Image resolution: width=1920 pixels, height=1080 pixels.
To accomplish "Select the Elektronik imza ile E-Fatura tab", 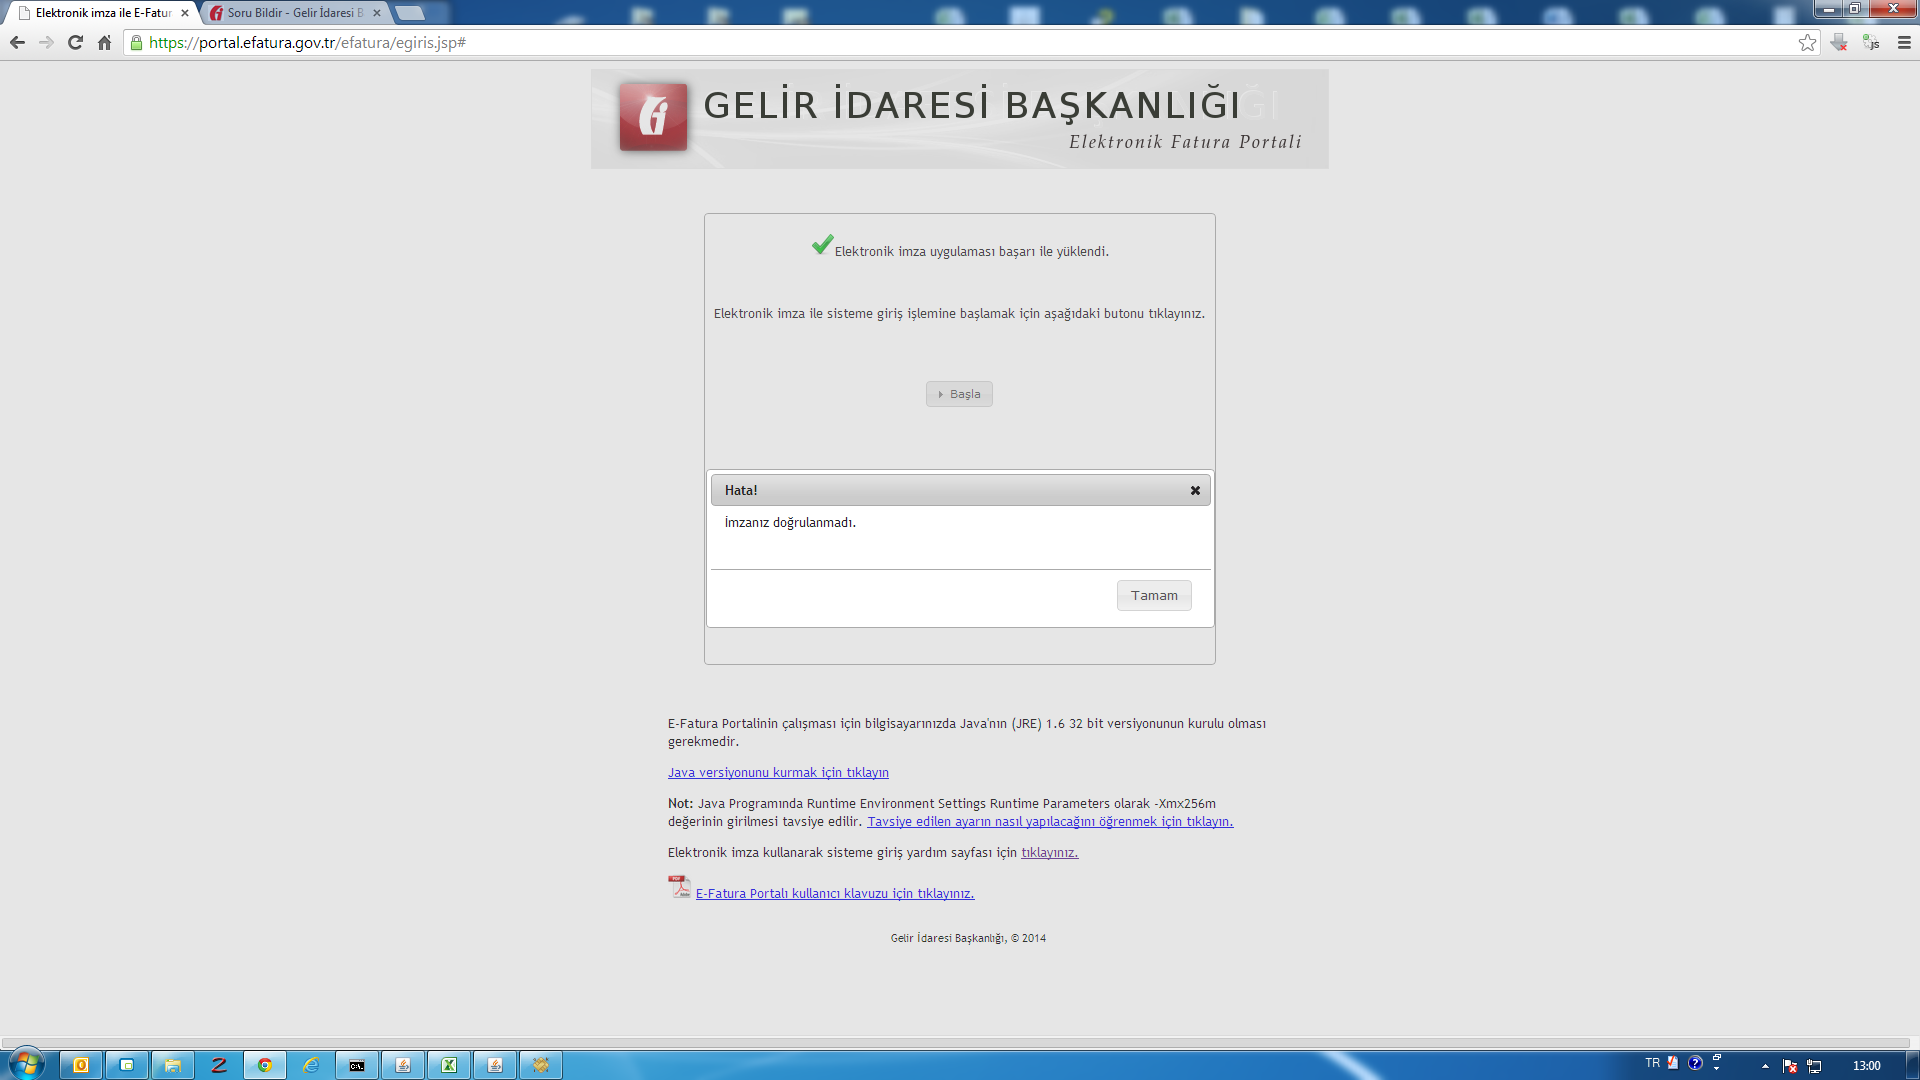I will pos(100,13).
